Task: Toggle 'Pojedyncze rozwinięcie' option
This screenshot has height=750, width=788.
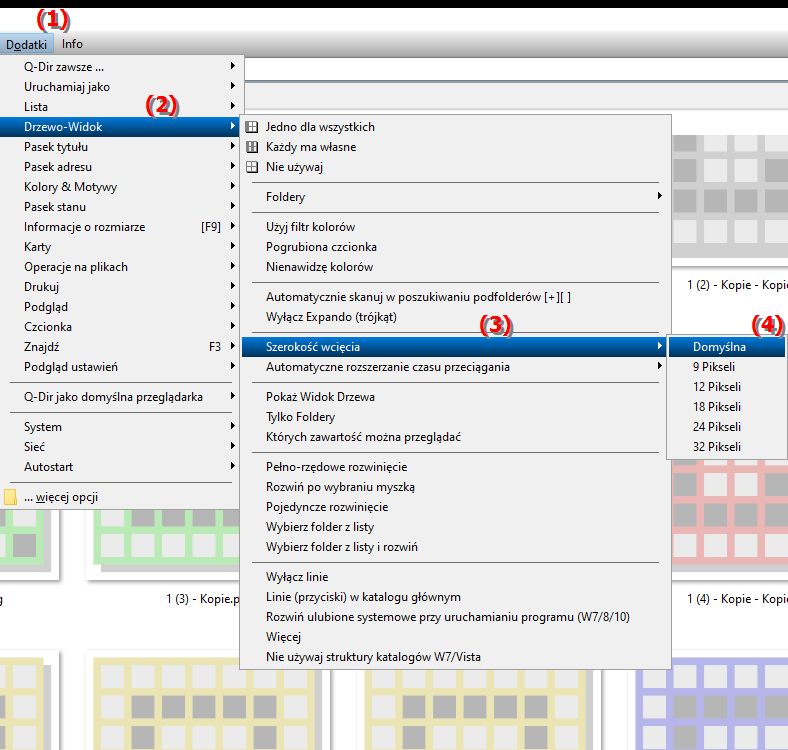Action: pyautogui.click(x=456, y=507)
